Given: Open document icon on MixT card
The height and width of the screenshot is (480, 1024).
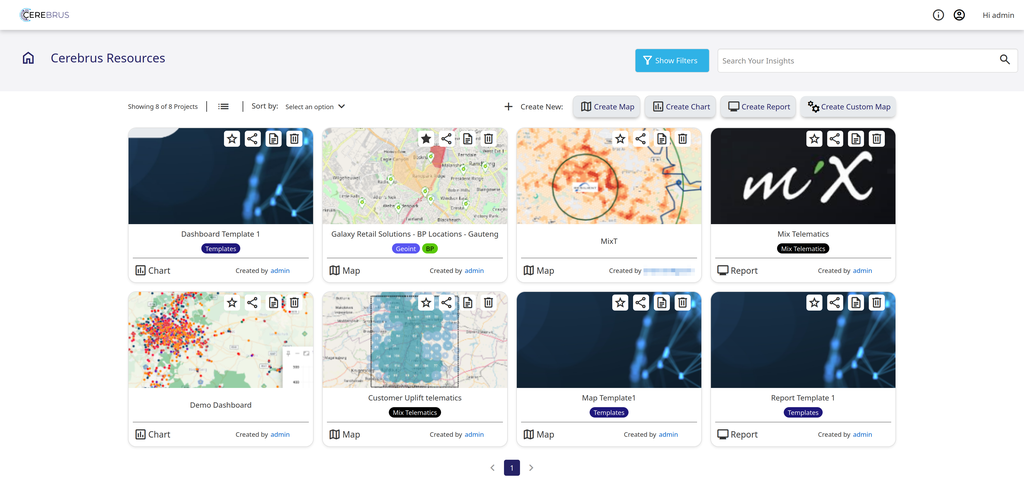Looking at the screenshot, I should (x=662, y=138).
